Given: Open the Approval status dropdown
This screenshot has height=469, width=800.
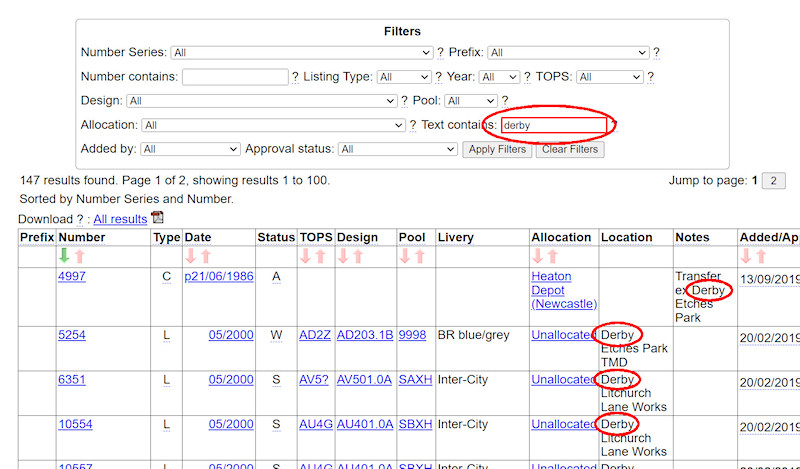Looking at the screenshot, I should coord(397,149).
